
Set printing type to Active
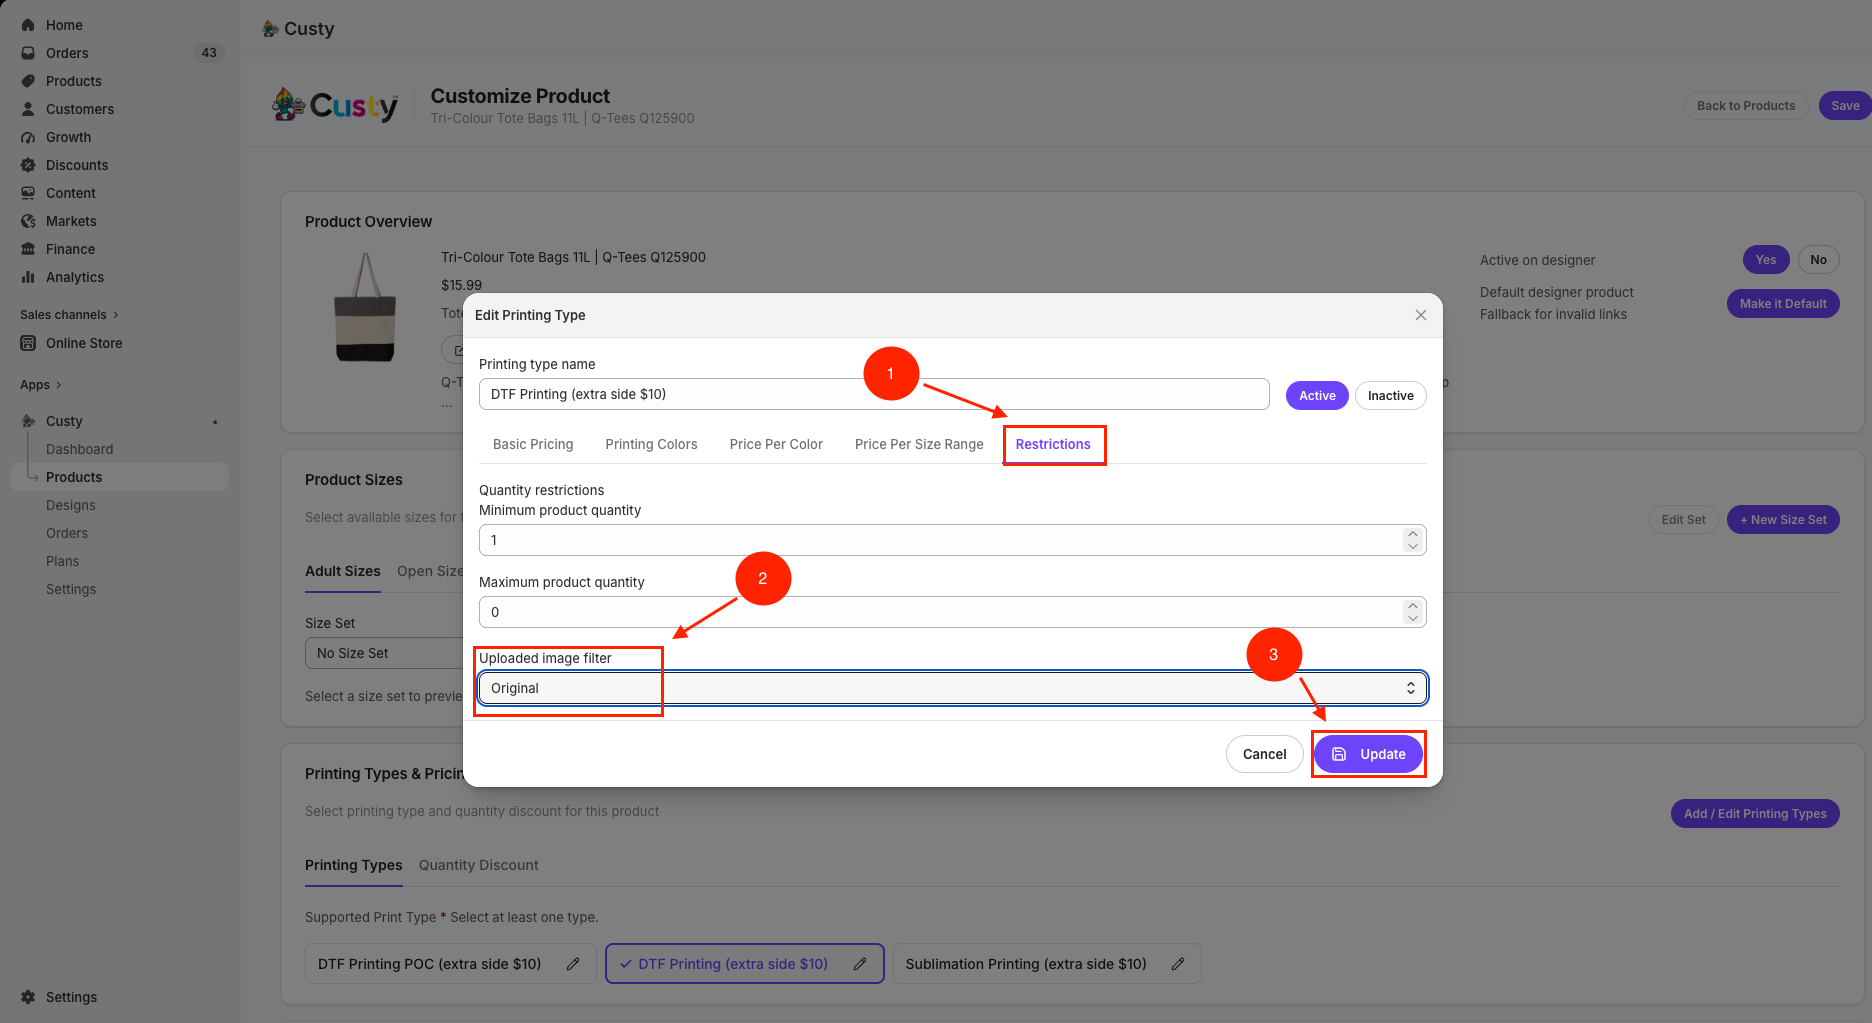click(1317, 395)
